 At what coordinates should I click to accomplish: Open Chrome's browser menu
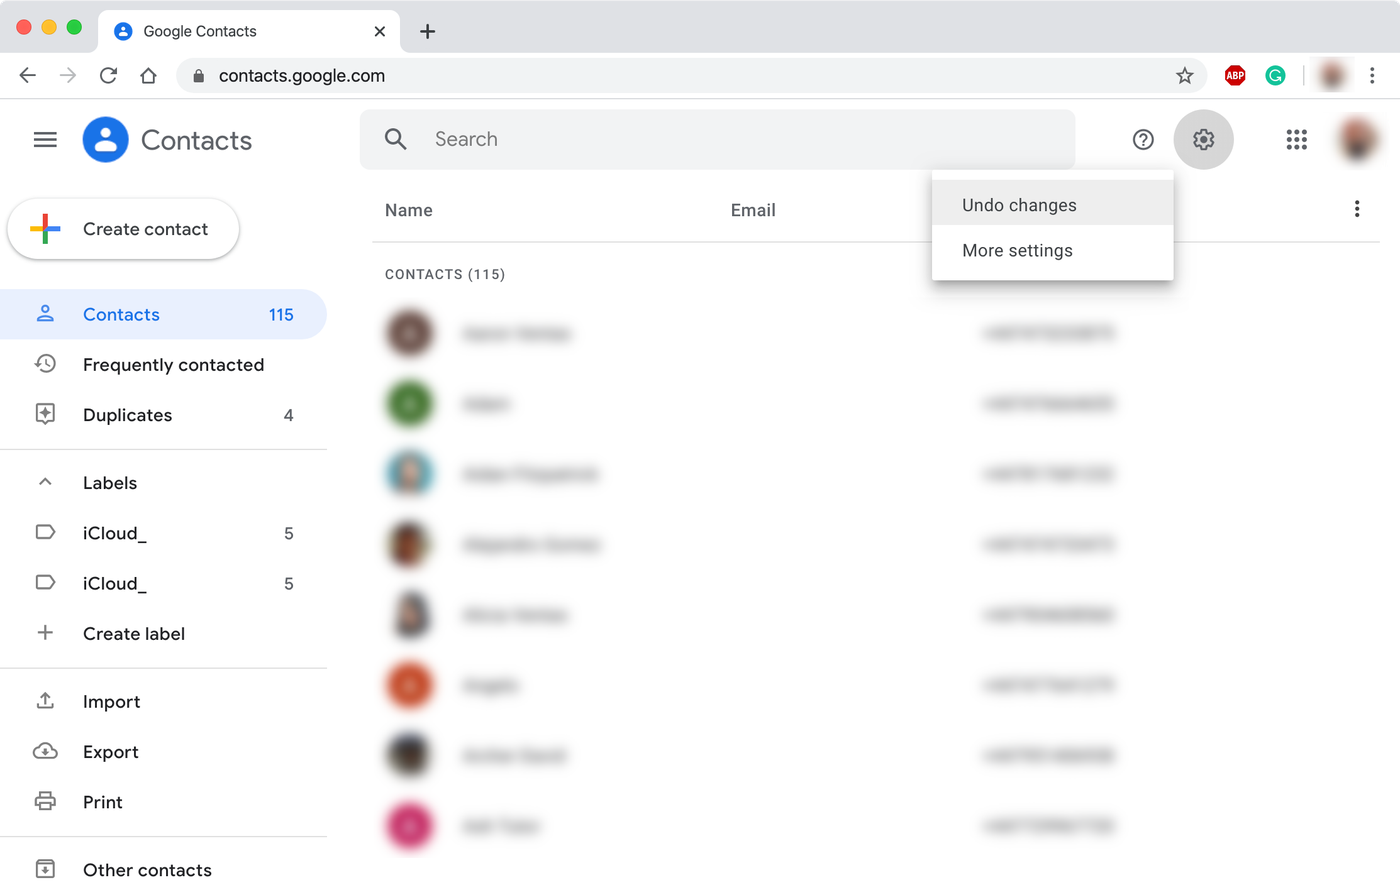(1373, 75)
